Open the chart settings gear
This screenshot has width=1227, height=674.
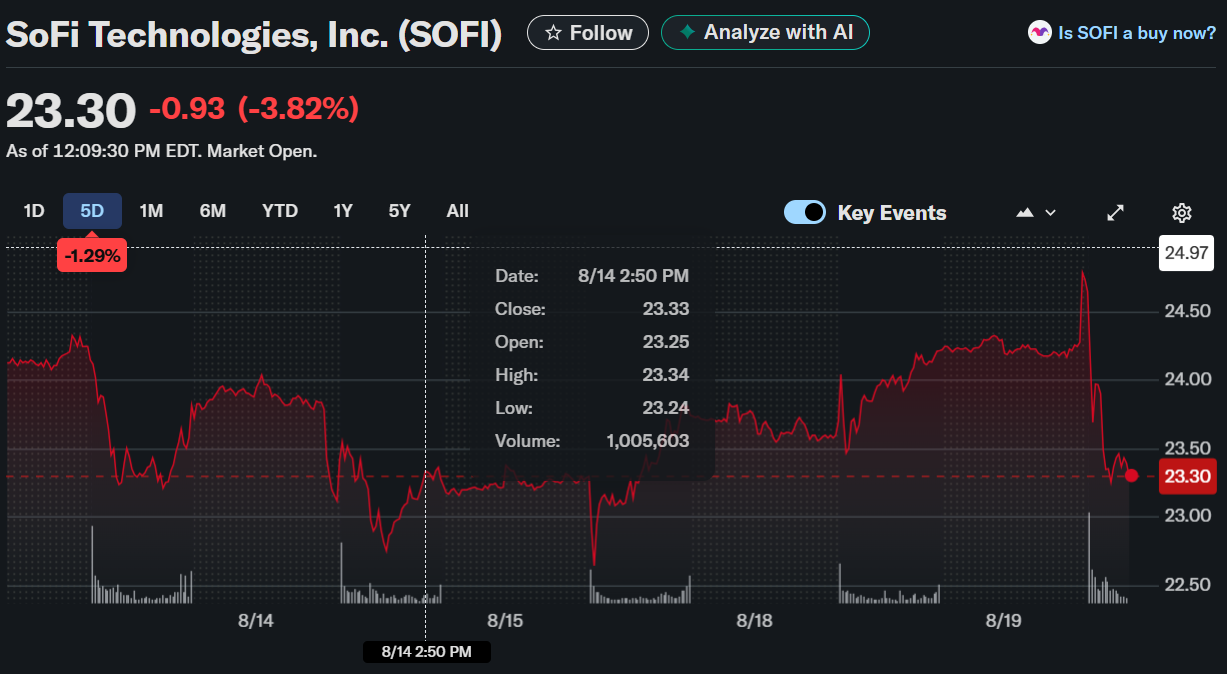point(1181,212)
